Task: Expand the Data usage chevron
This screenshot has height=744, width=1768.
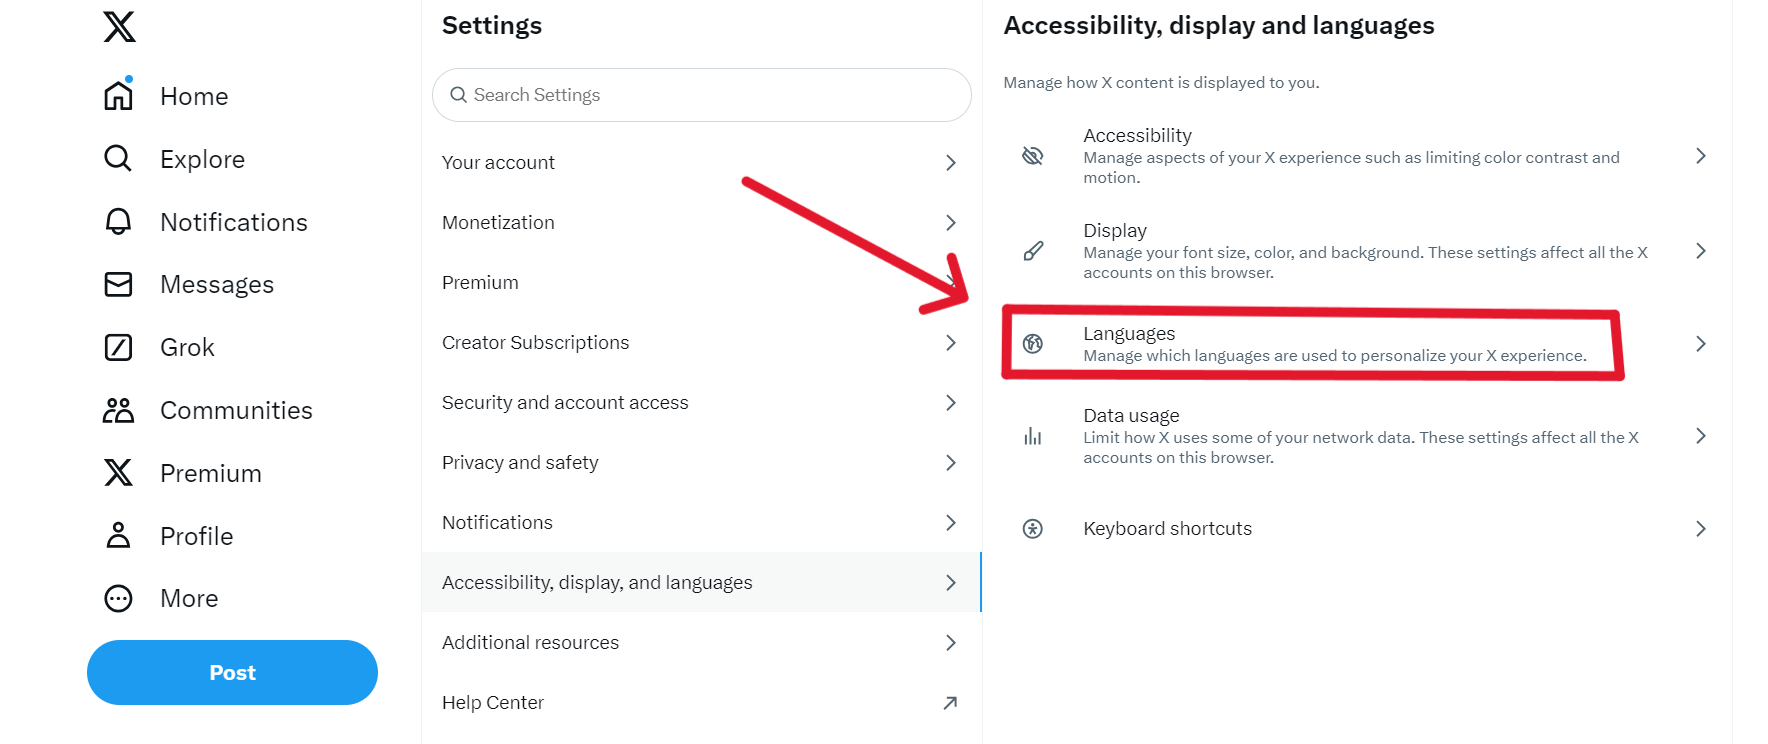Action: [x=1700, y=436]
